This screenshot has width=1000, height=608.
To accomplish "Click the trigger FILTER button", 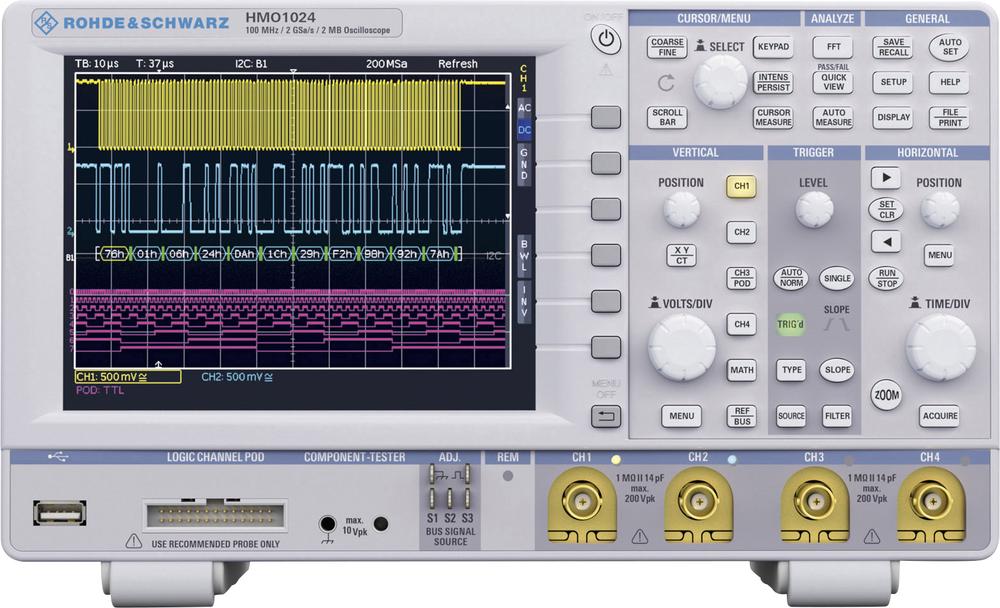I will click(837, 416).
